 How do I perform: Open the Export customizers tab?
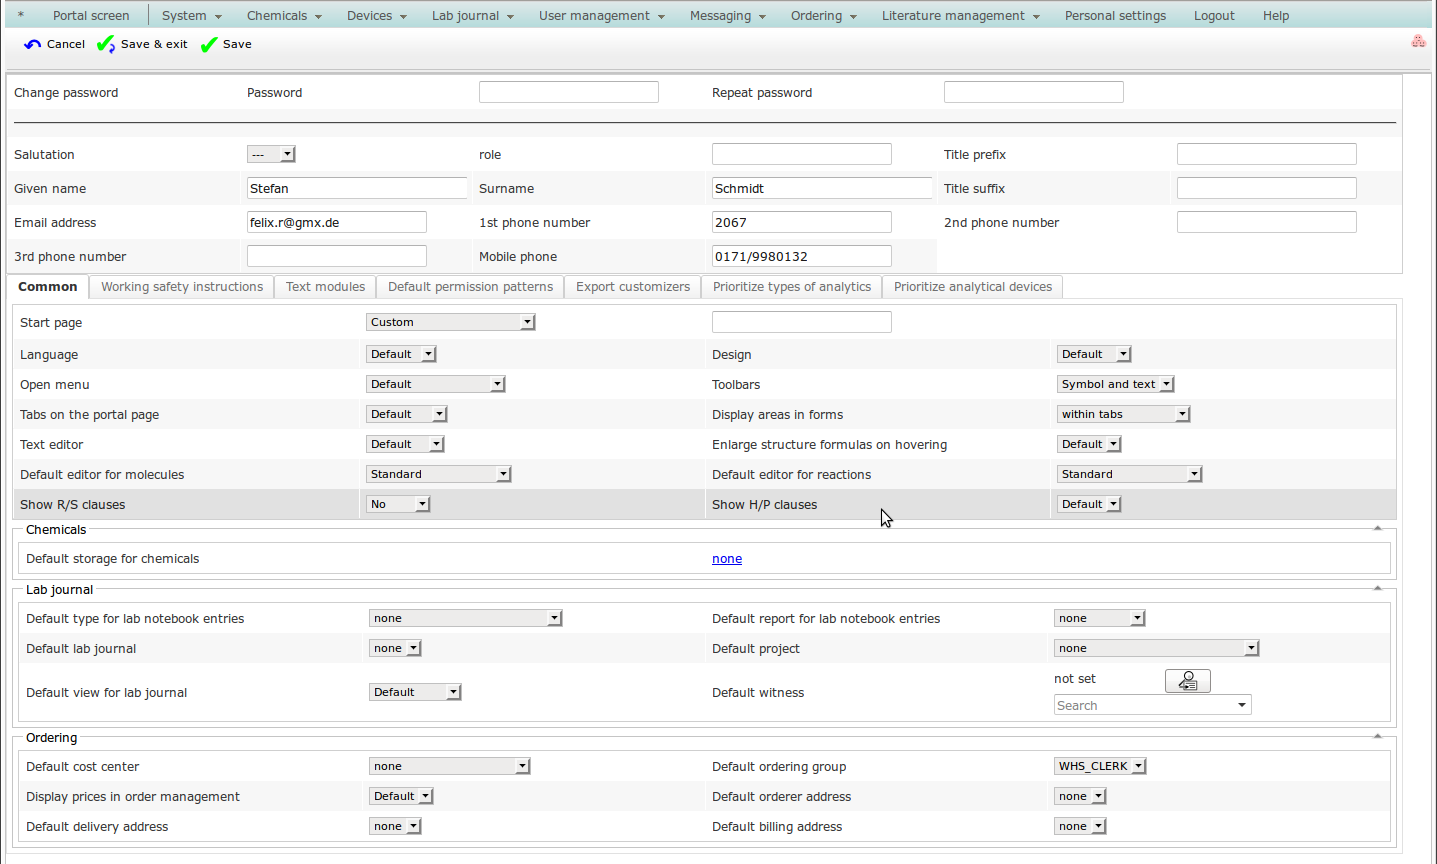coord(632,287)
